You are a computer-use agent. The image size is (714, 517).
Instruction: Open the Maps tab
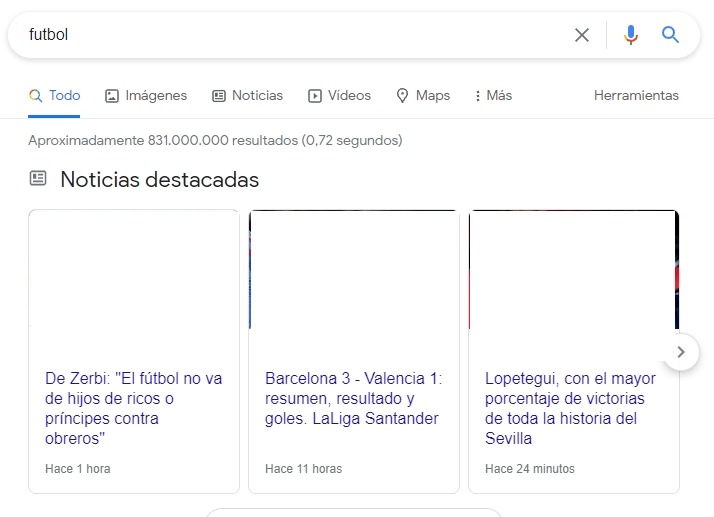[423, 96]
